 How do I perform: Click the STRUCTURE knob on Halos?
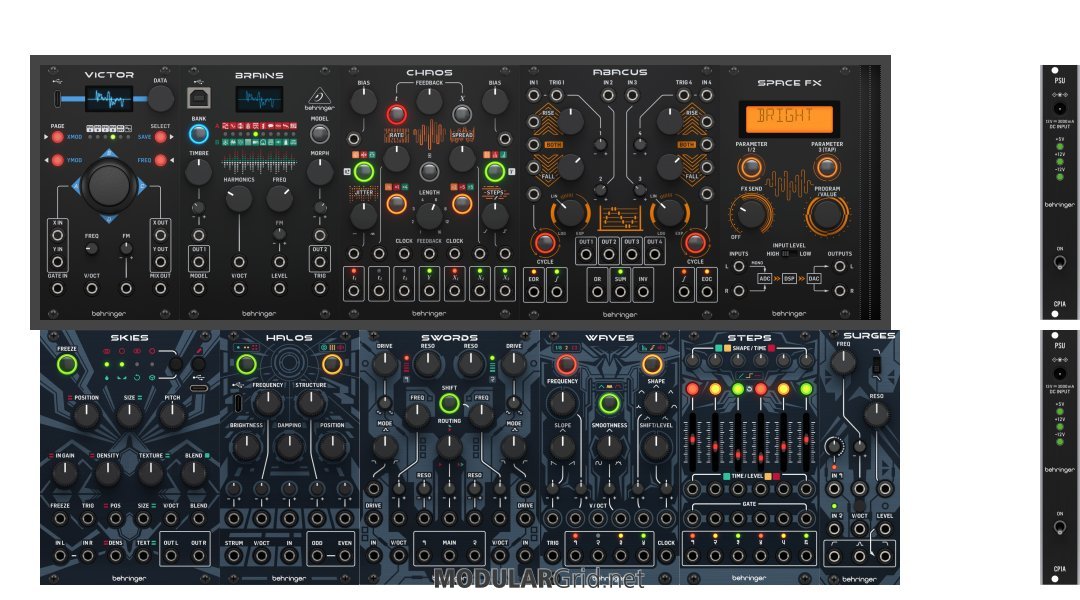(311, 404)
